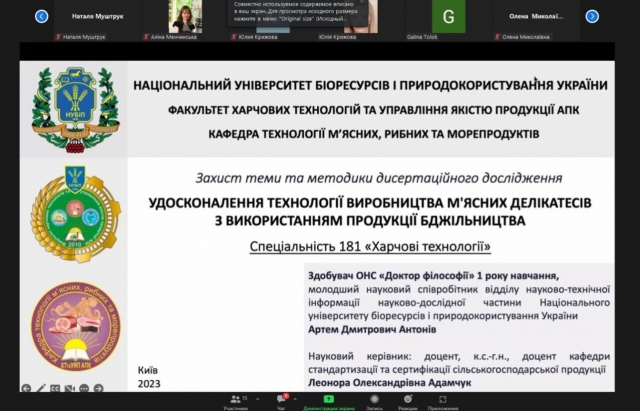Screen dimensions: 640x411
Task: Click muted mic icon beside Натала Муштрук label
Action: coord(58,37)
